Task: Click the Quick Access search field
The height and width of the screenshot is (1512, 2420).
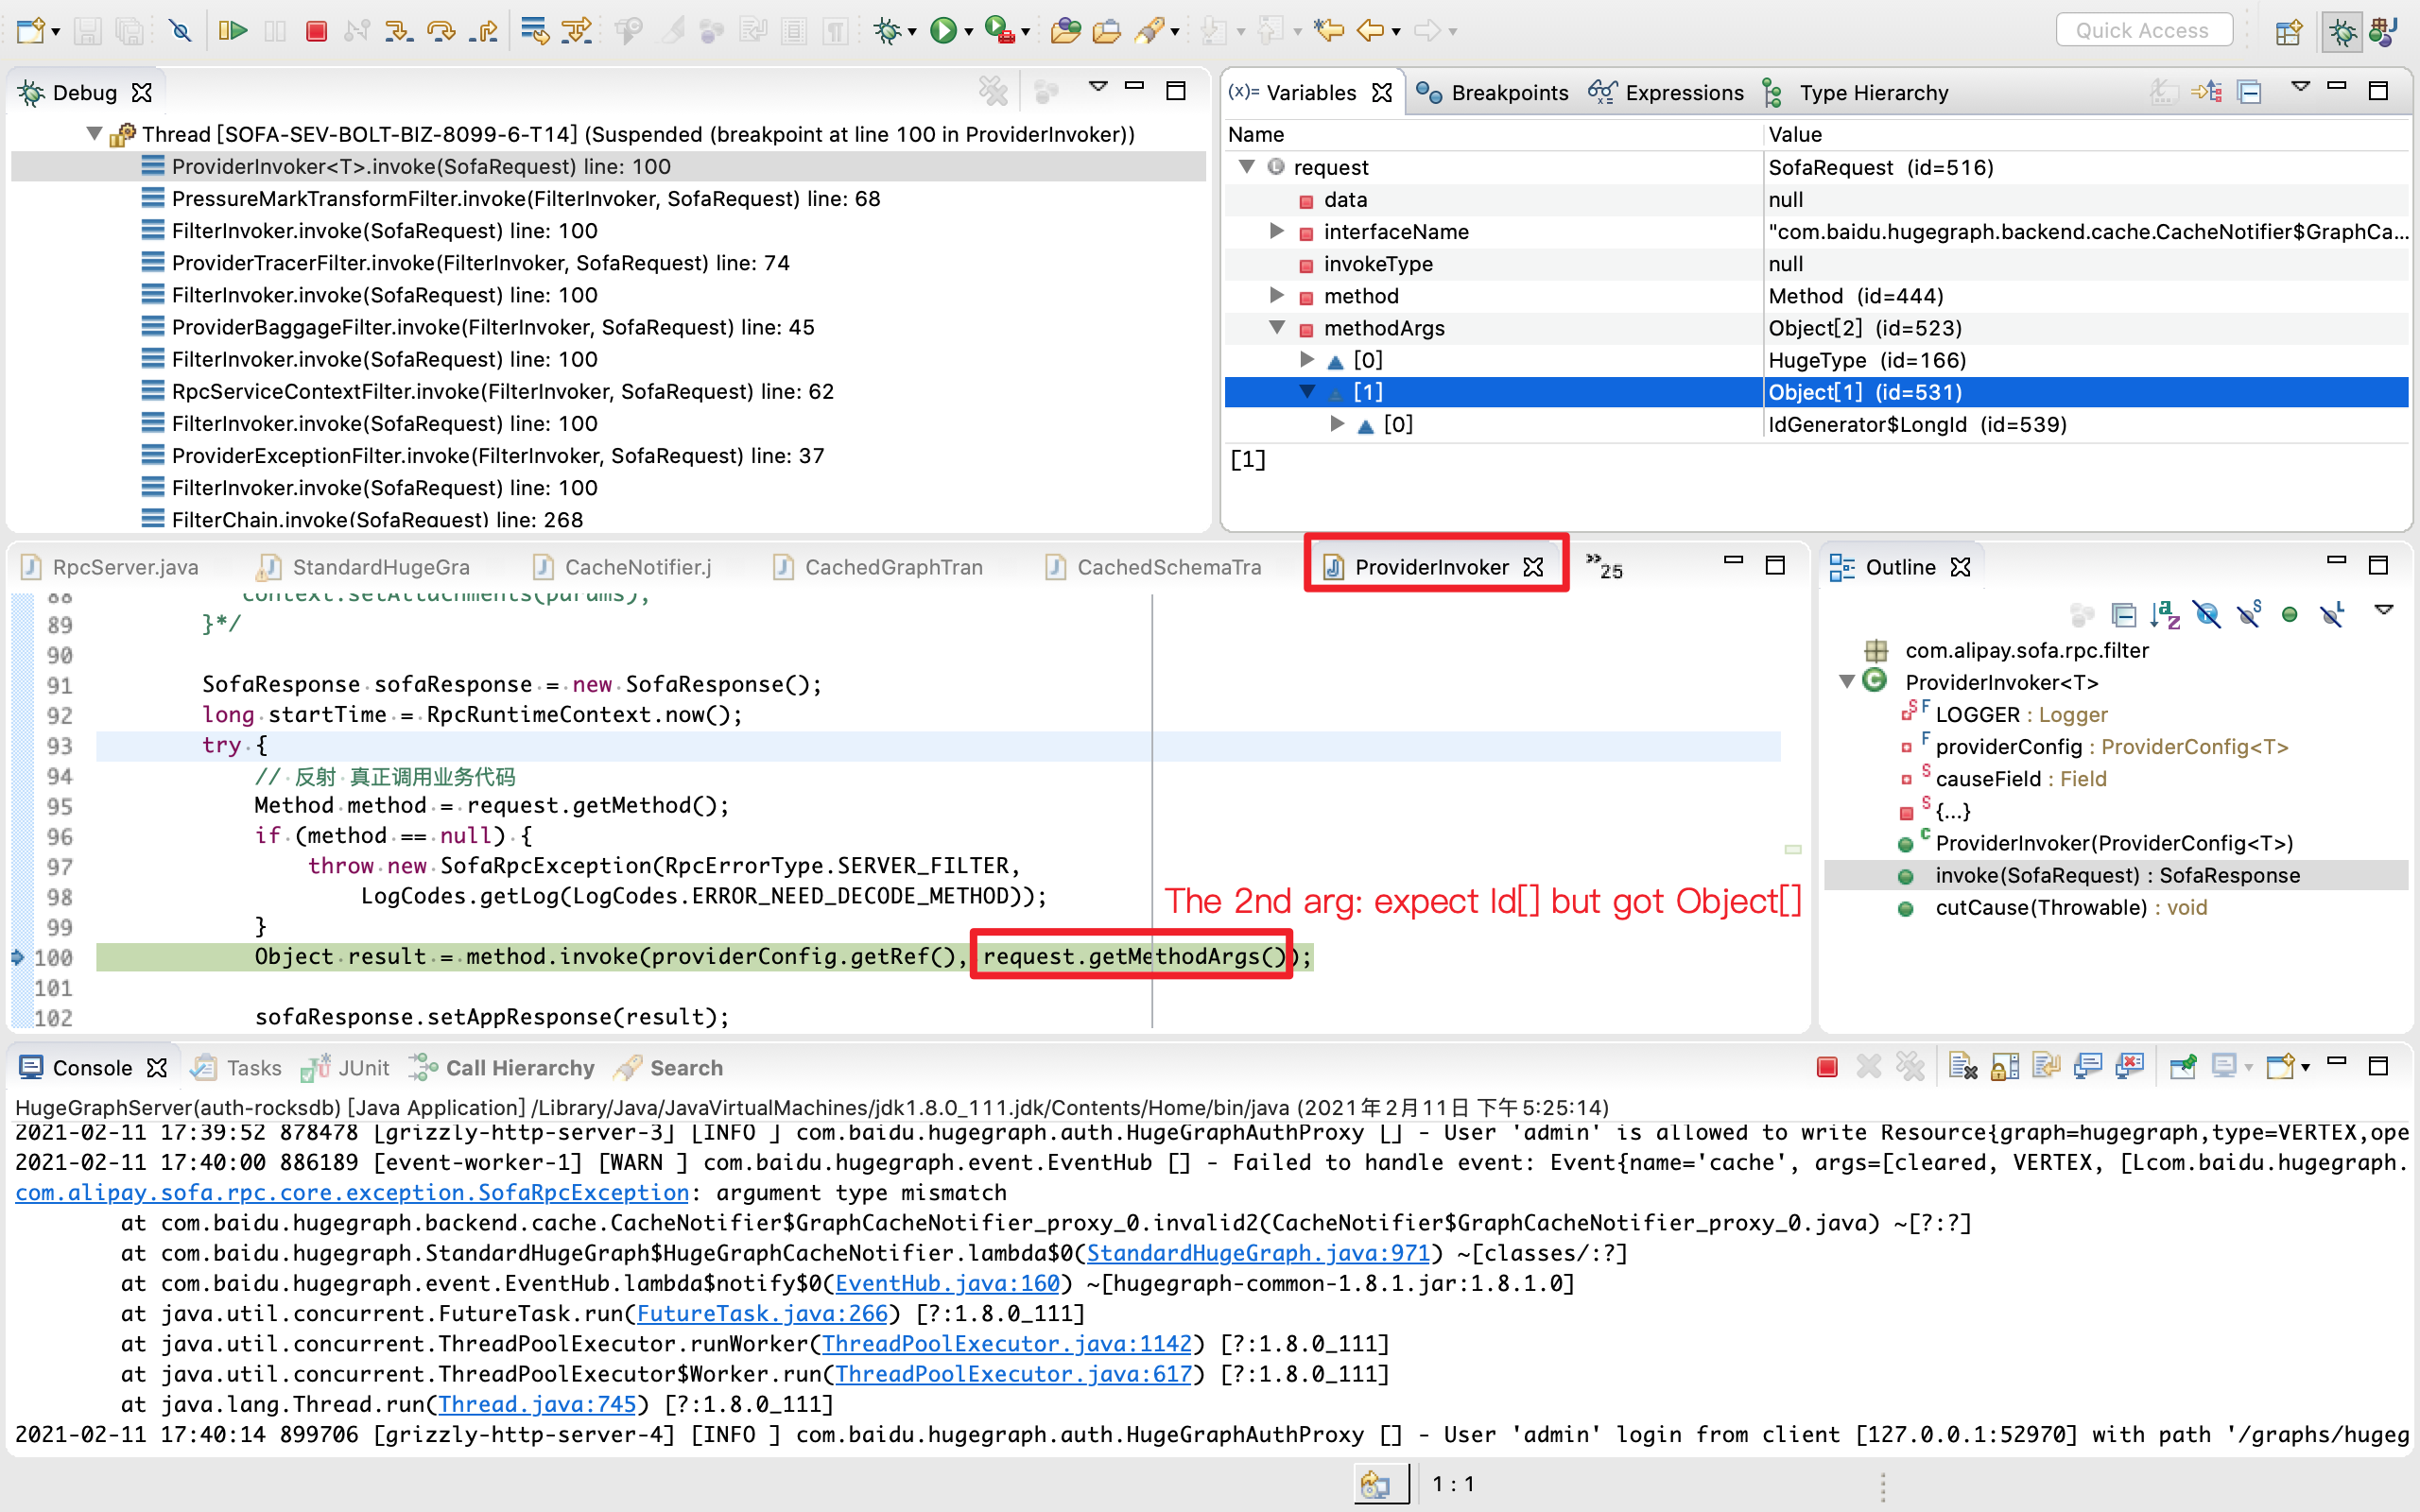Action: click(2143, 31)
